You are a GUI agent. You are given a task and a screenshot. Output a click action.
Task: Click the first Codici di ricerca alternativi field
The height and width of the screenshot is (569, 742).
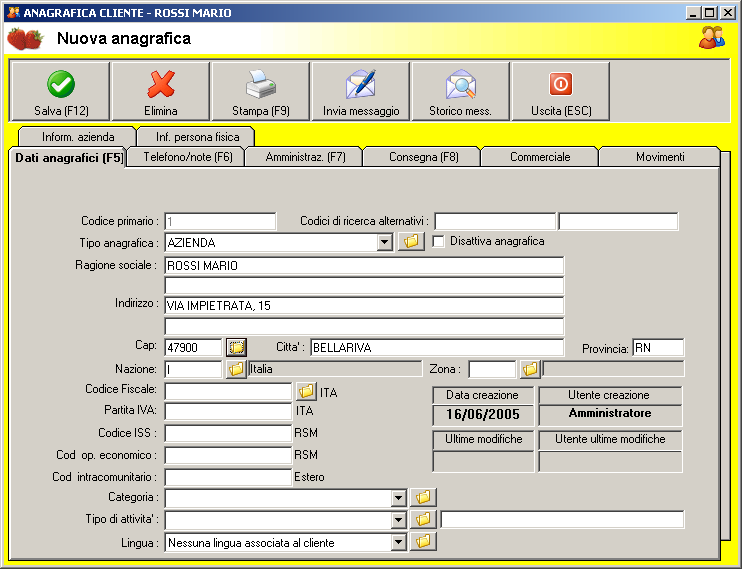pos(495,221)
